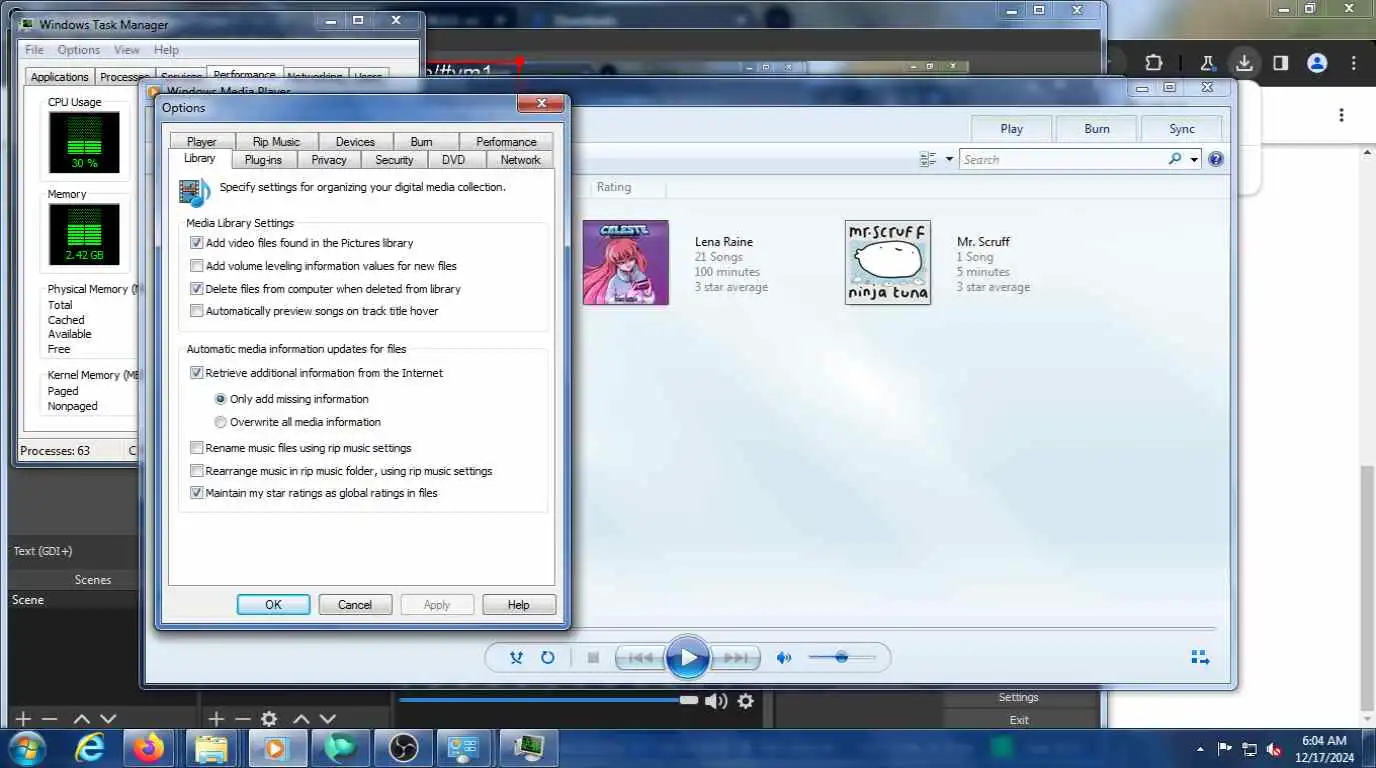
Task: Open the search box dropdown arrow
Action: click(1194, 159)
